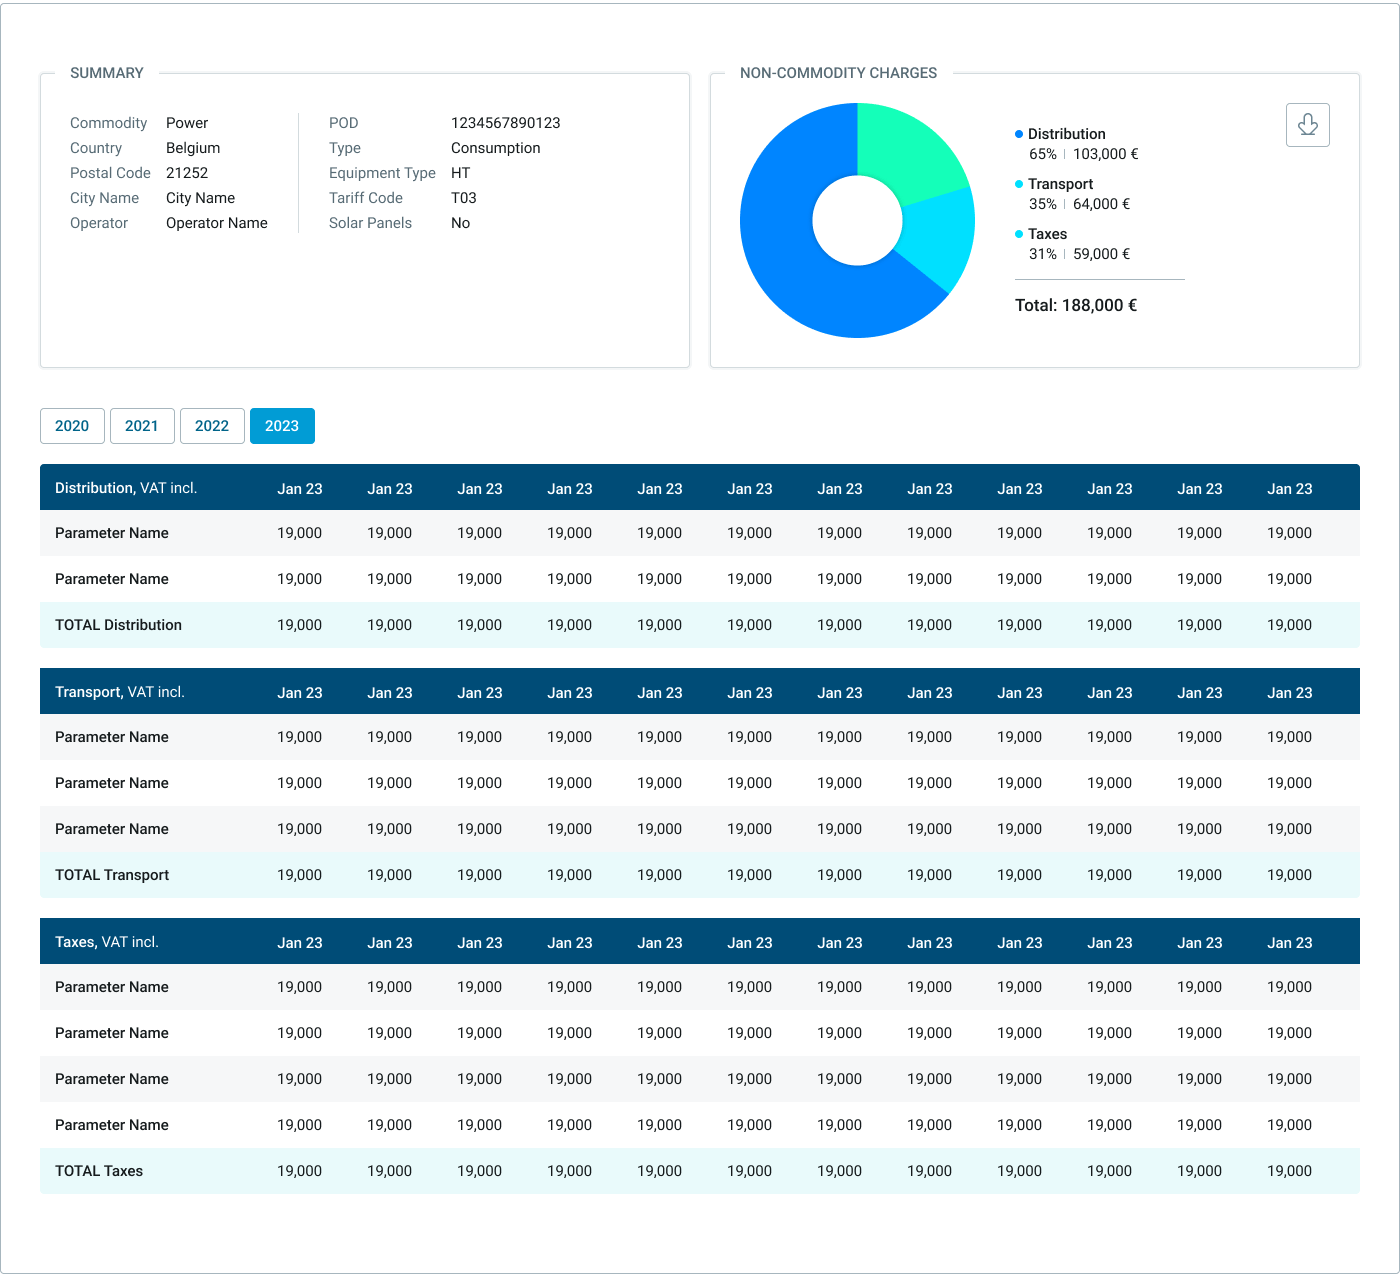This screenshot has height=1274, width=1400.
Task: Click the 59,000 € Taxes amount
Action: click(x=1102, y=254)
